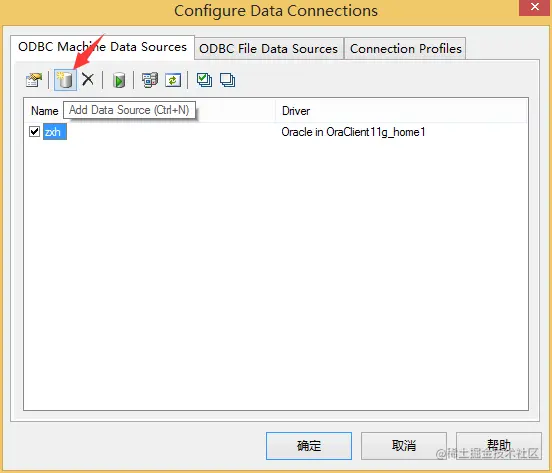Screen dimensions: 552x473
Task: Close the Configure Data Connections dialog
Action: point(535,7)
